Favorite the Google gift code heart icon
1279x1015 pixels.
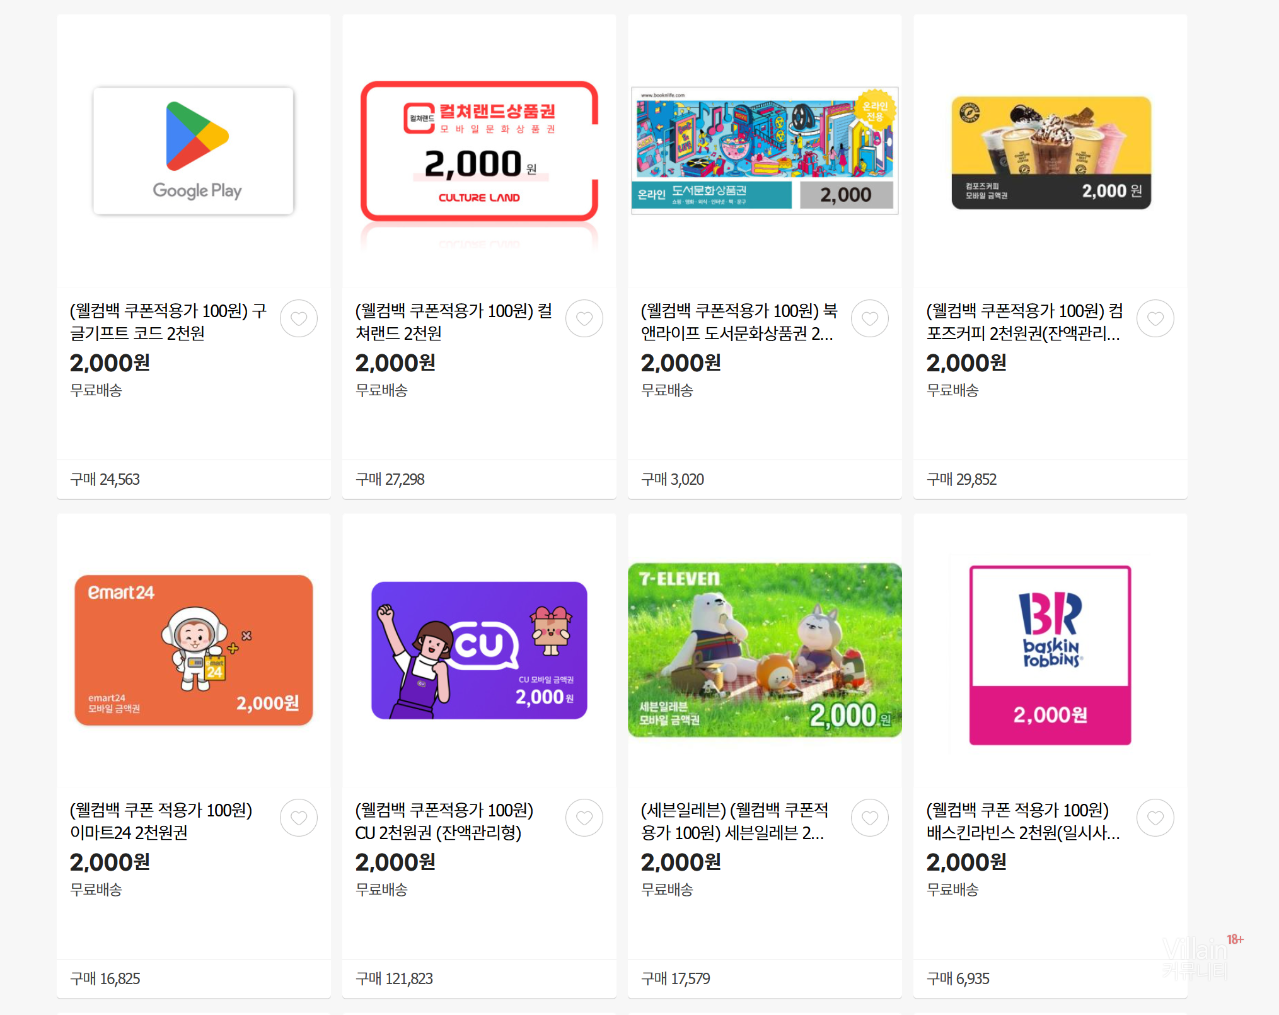[299, 319]
